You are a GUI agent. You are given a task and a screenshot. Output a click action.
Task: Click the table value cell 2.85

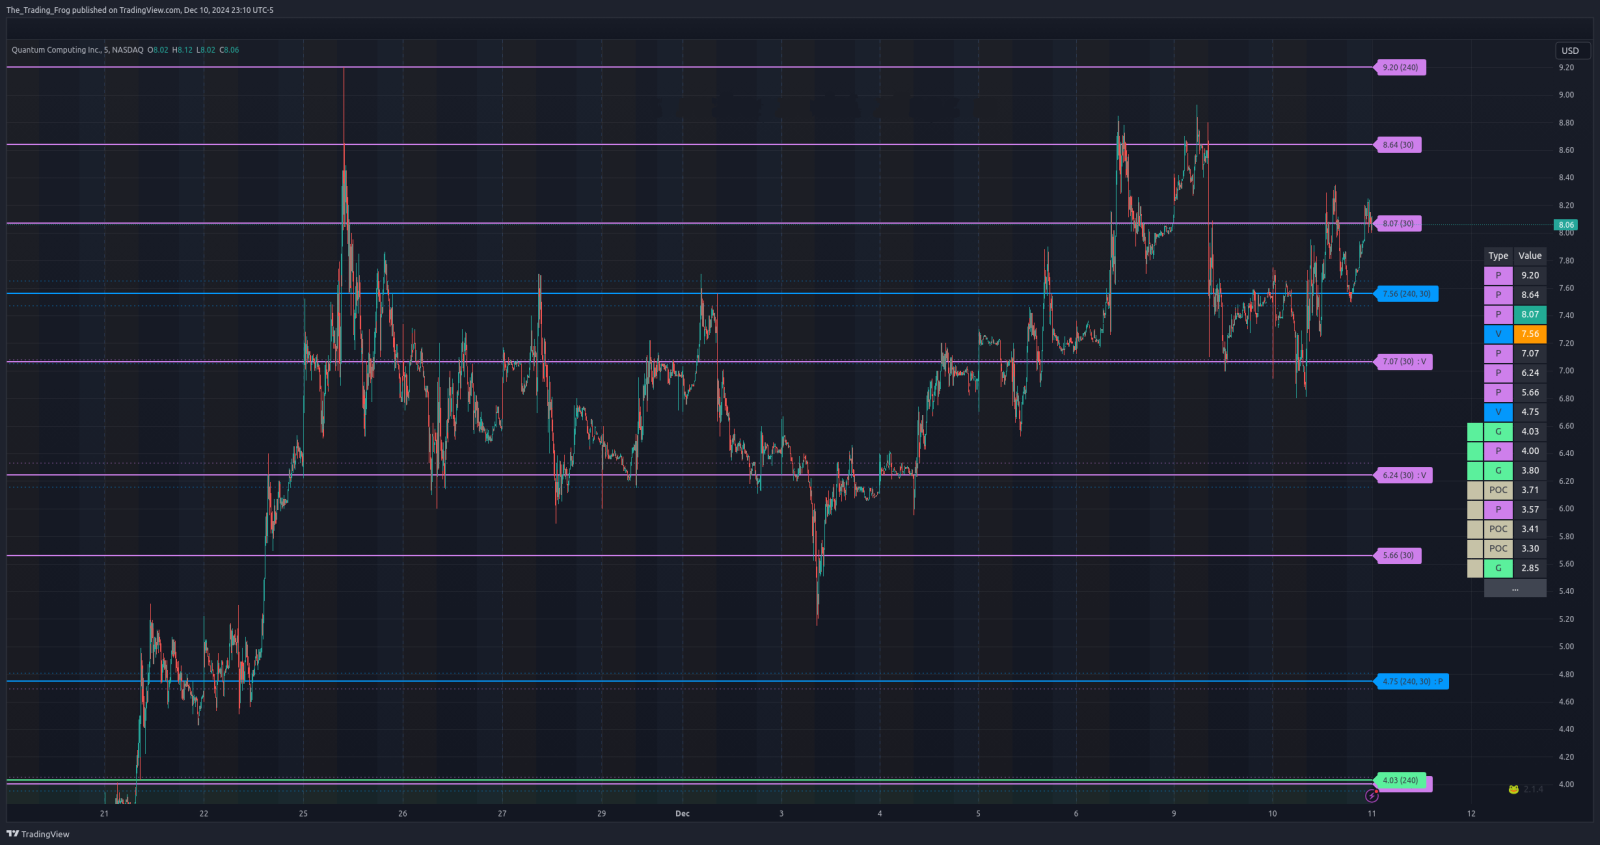pos(1530,568)
